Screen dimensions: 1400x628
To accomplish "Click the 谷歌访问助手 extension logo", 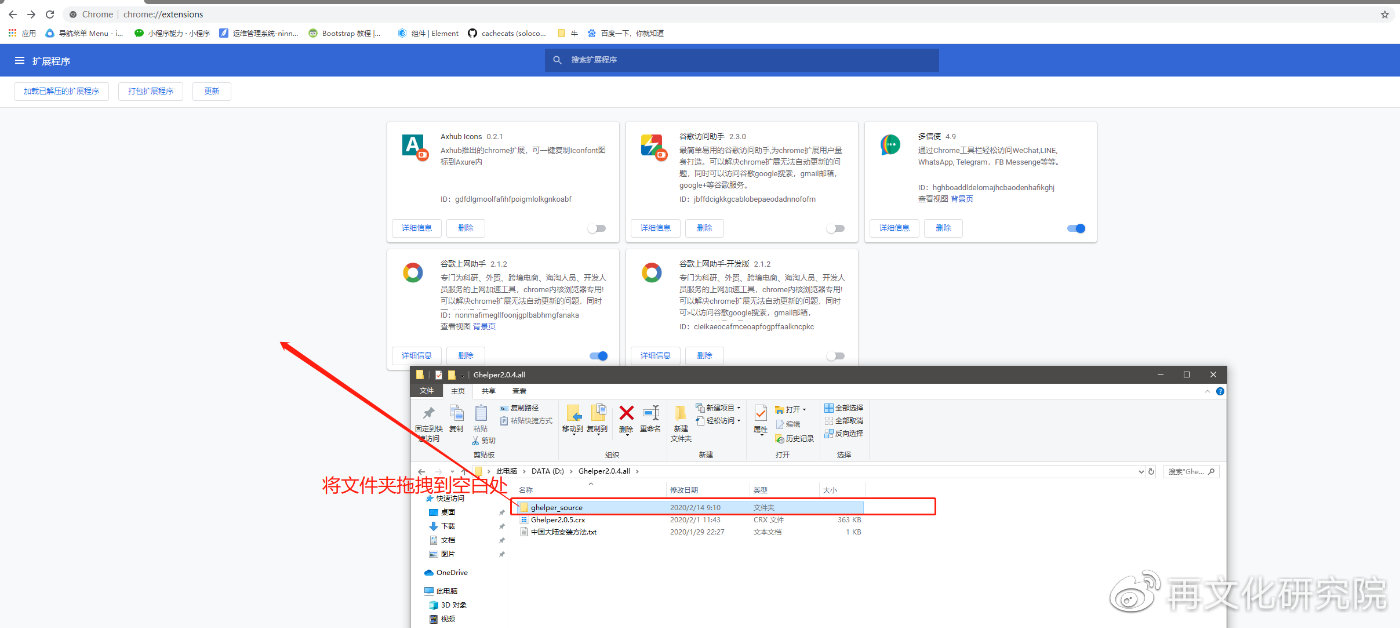I will (x=653, y=147).
